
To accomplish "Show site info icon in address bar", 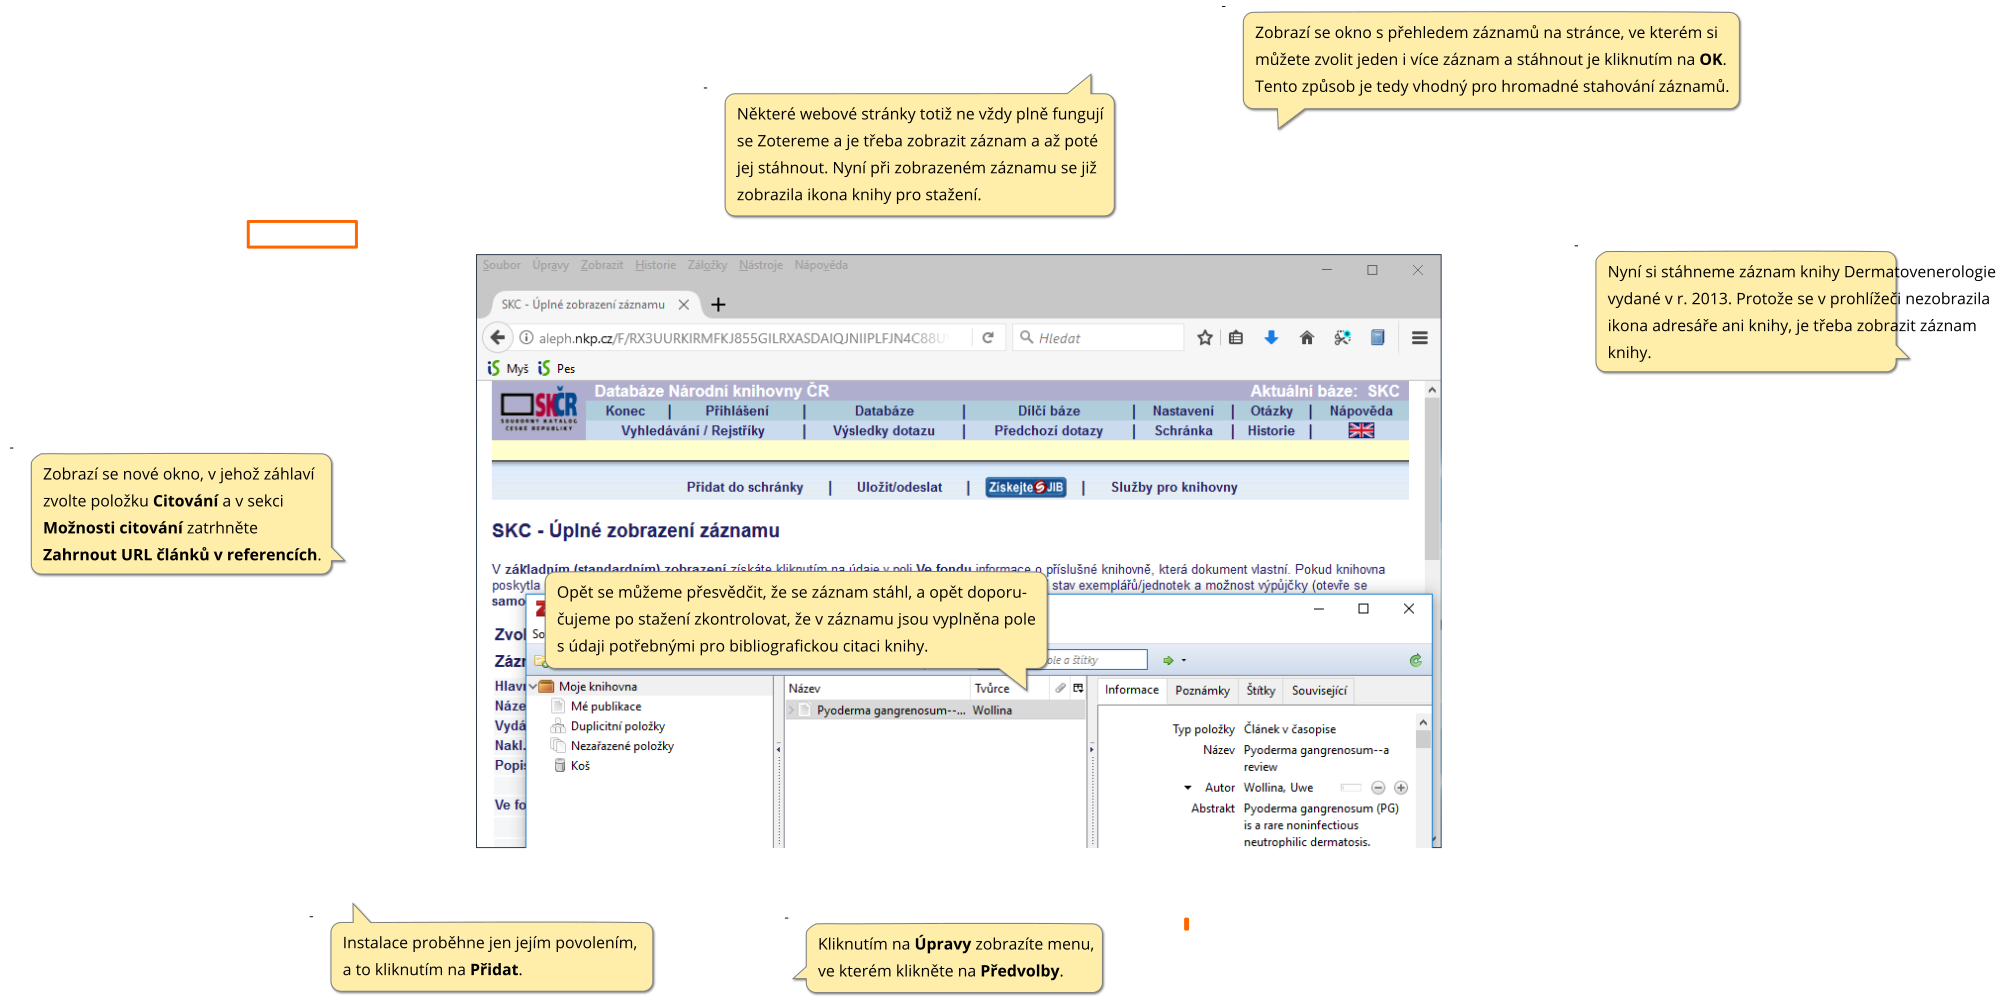I will [x=526, y=338].
